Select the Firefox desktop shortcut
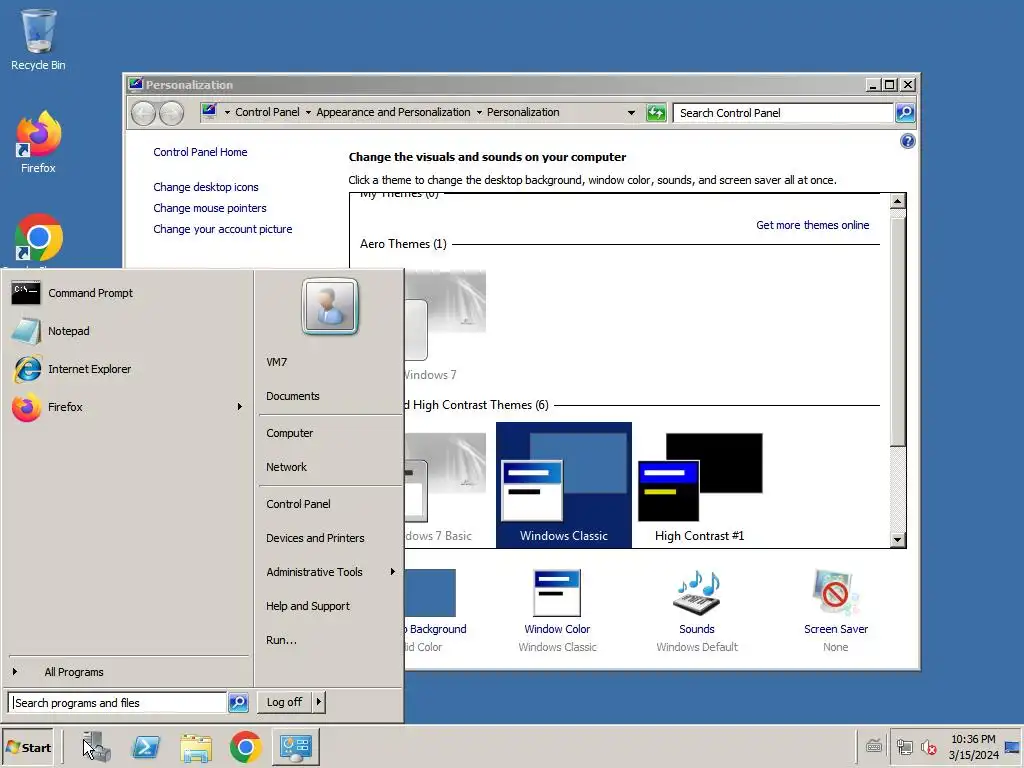The width and height of the screenshot is (1024, 768). [38, 142]
